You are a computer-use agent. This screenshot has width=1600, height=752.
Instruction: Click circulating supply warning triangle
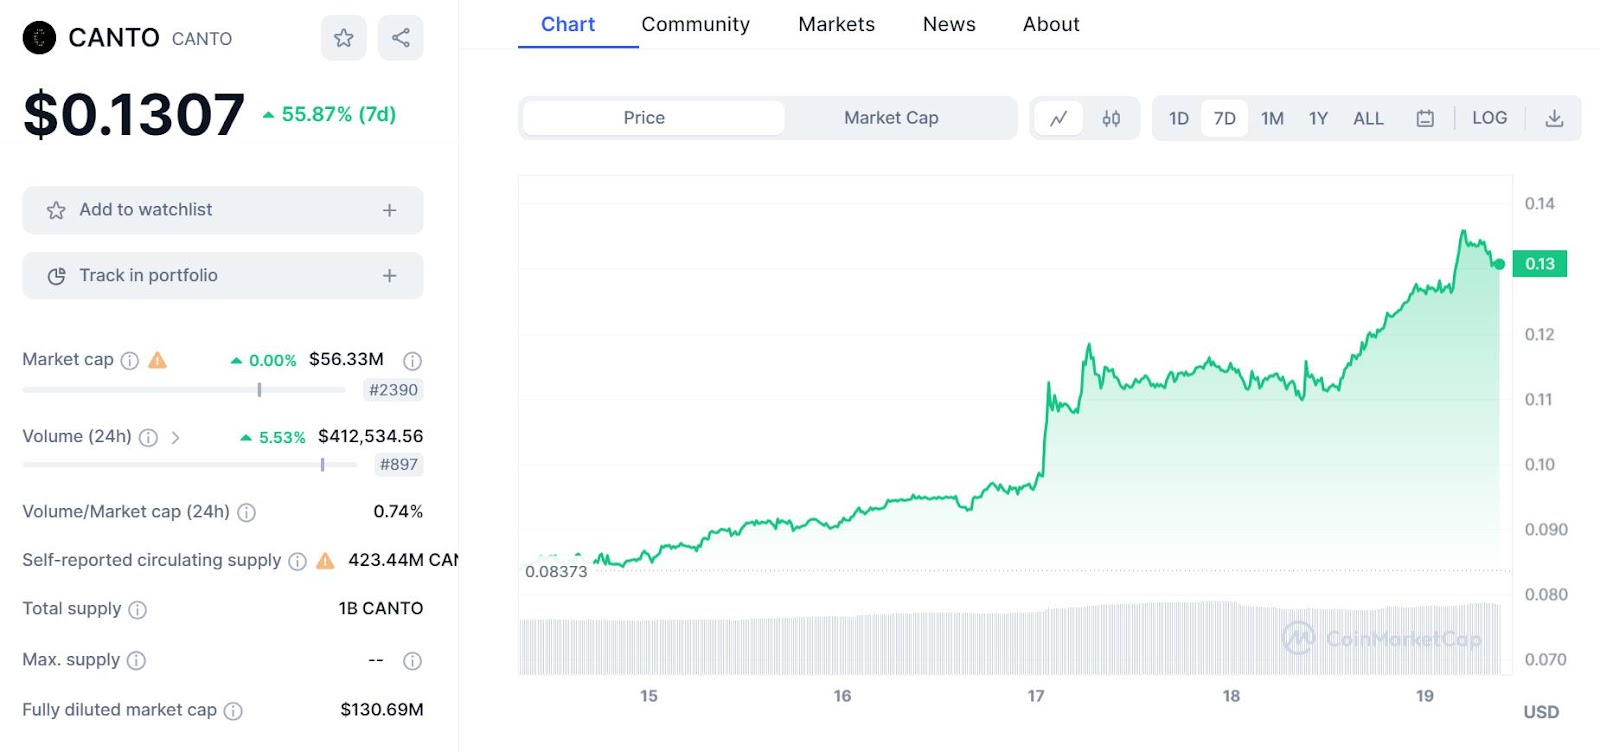click(325, 561)
